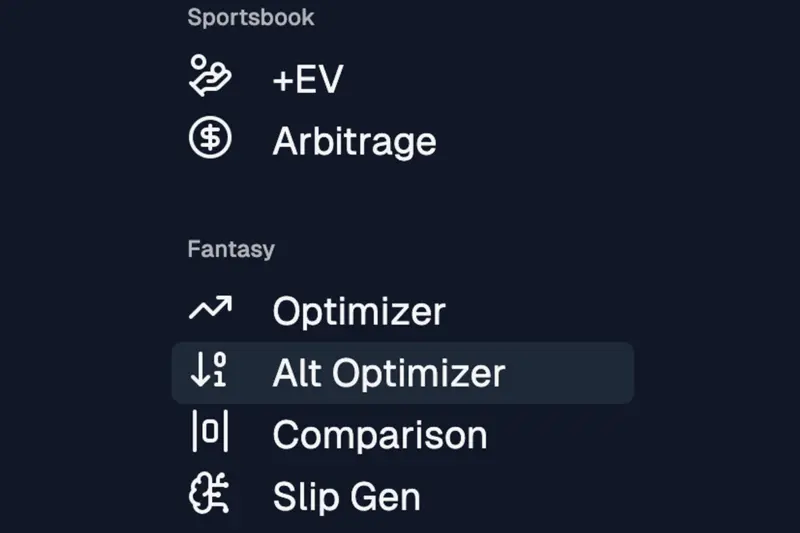Click the "Slip Gen" text label
This screenshot has height=533, width=800.
coord(346,497)
